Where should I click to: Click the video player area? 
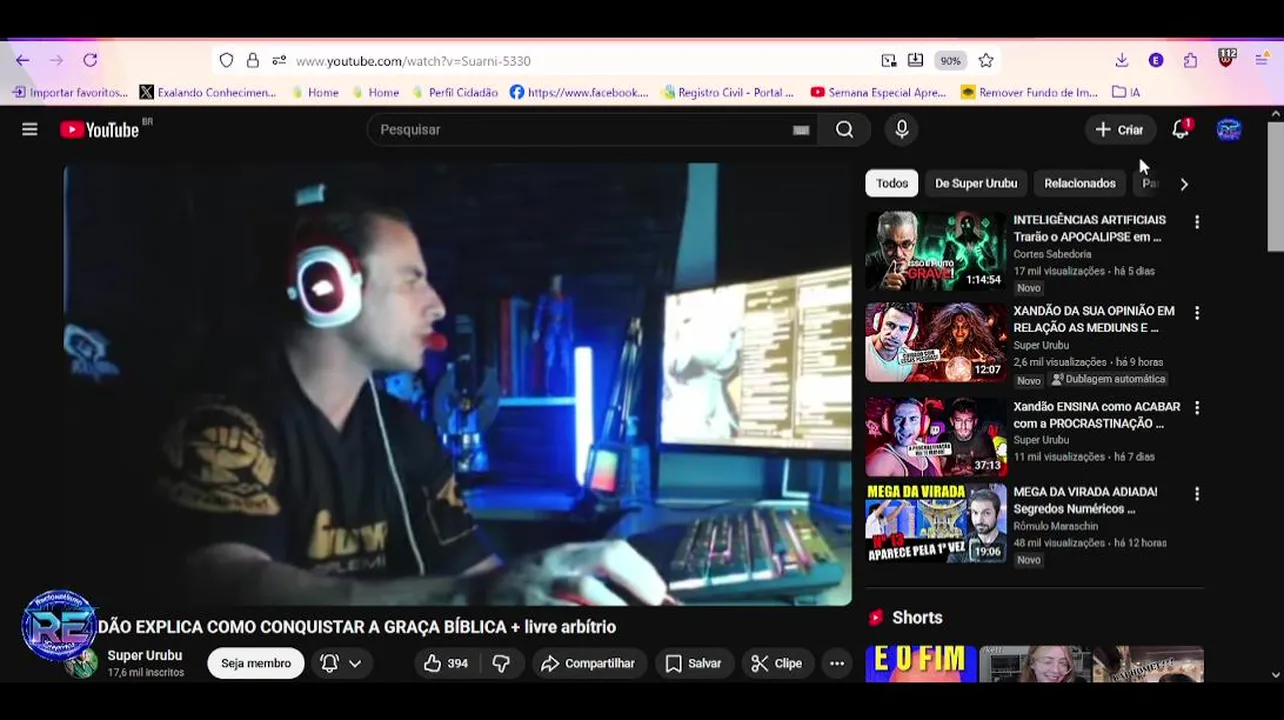point(457,384)
